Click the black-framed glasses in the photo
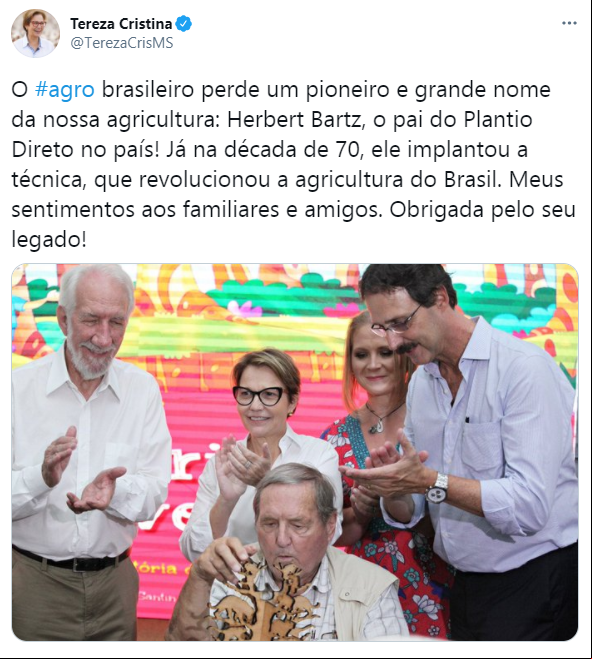 pos(259,395)
